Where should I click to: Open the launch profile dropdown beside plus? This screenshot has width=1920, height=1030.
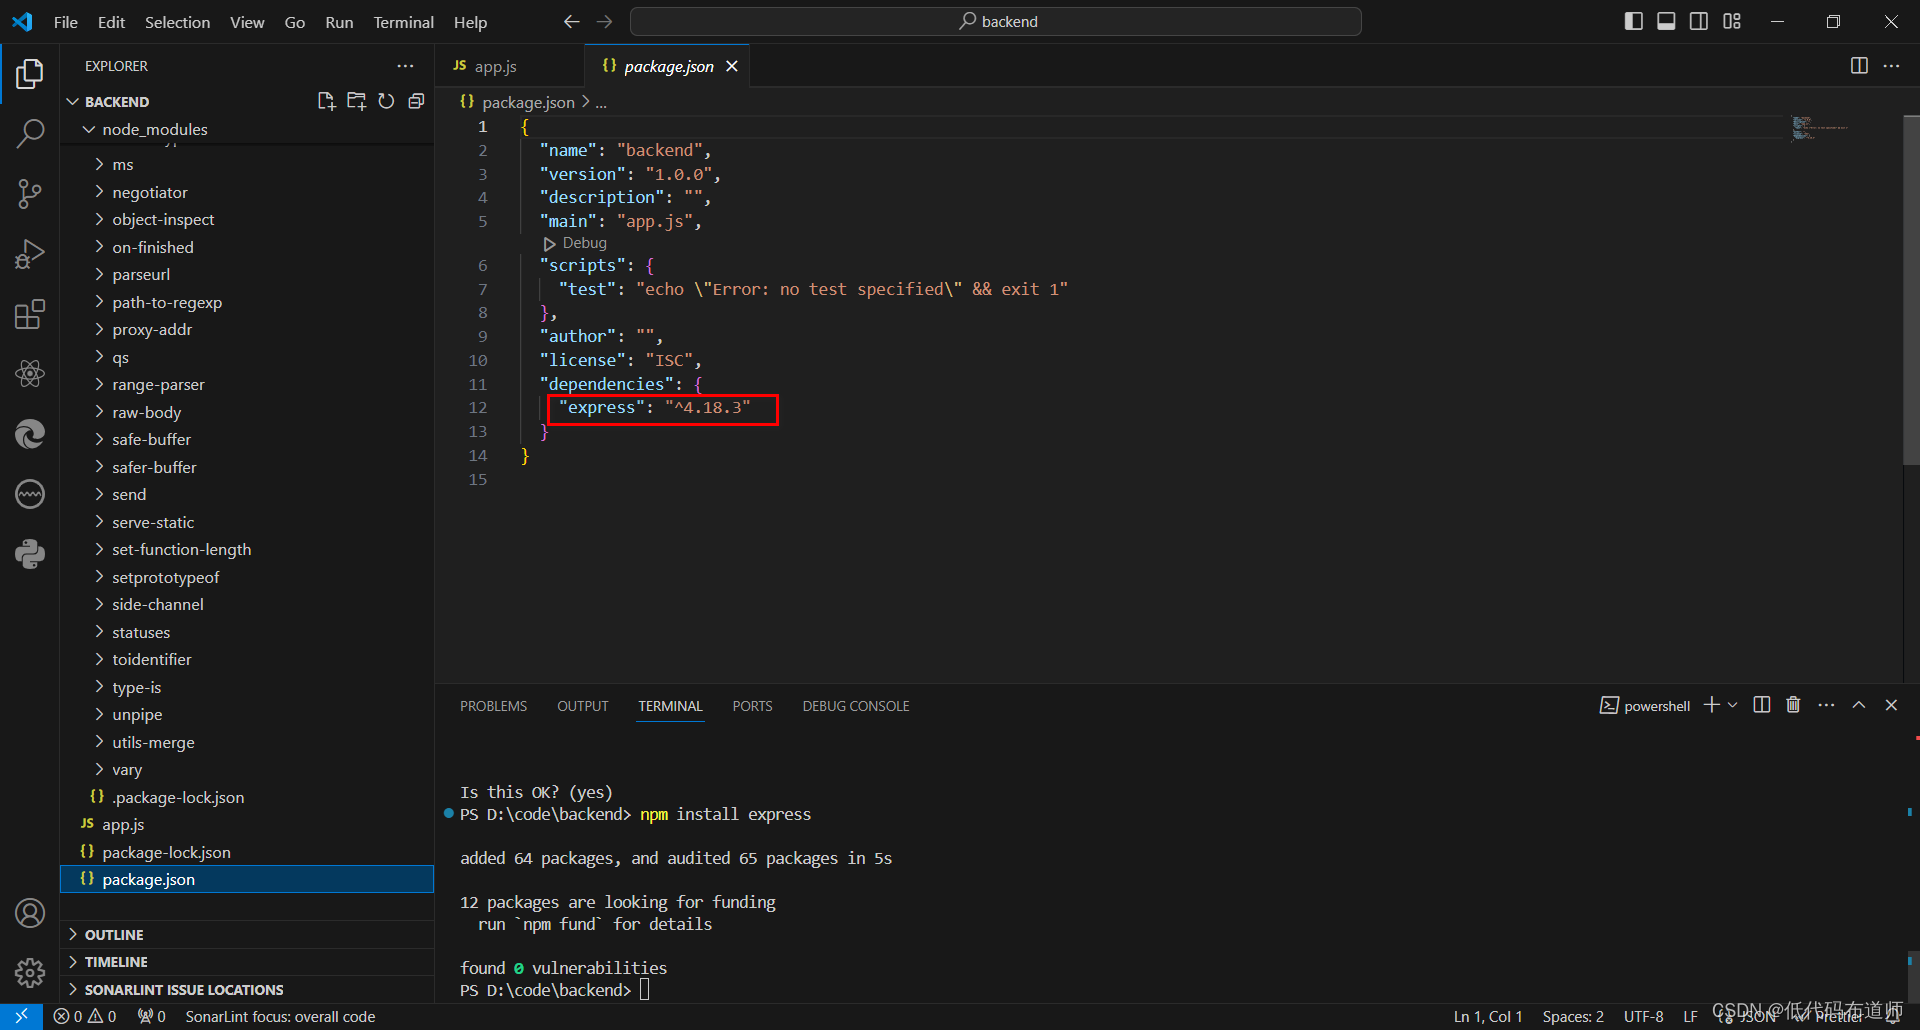[1733, 705]
